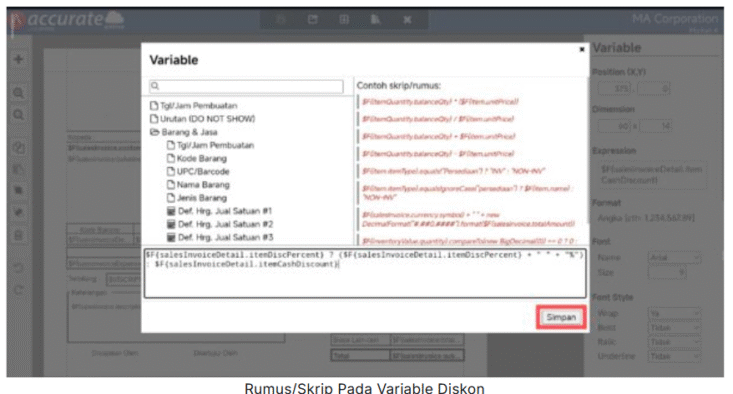Click the plus add icon in left sidebar
This screenshot has width=733, height=394.
coord(18,59)
